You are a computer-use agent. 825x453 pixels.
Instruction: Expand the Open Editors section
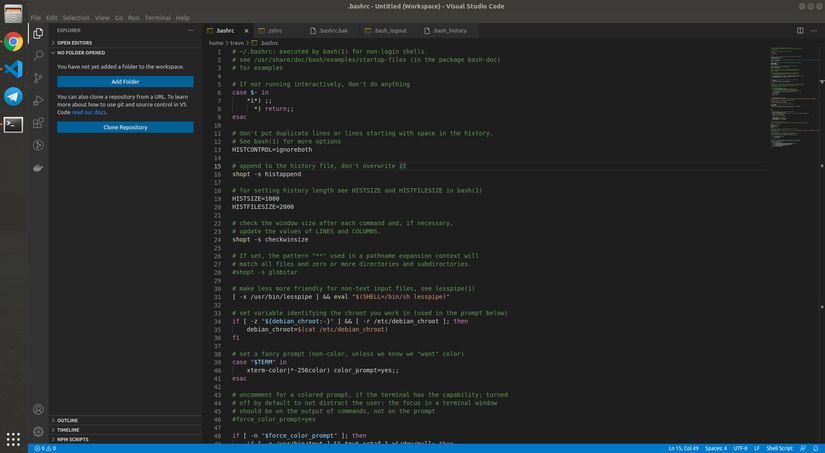point(74,43)
